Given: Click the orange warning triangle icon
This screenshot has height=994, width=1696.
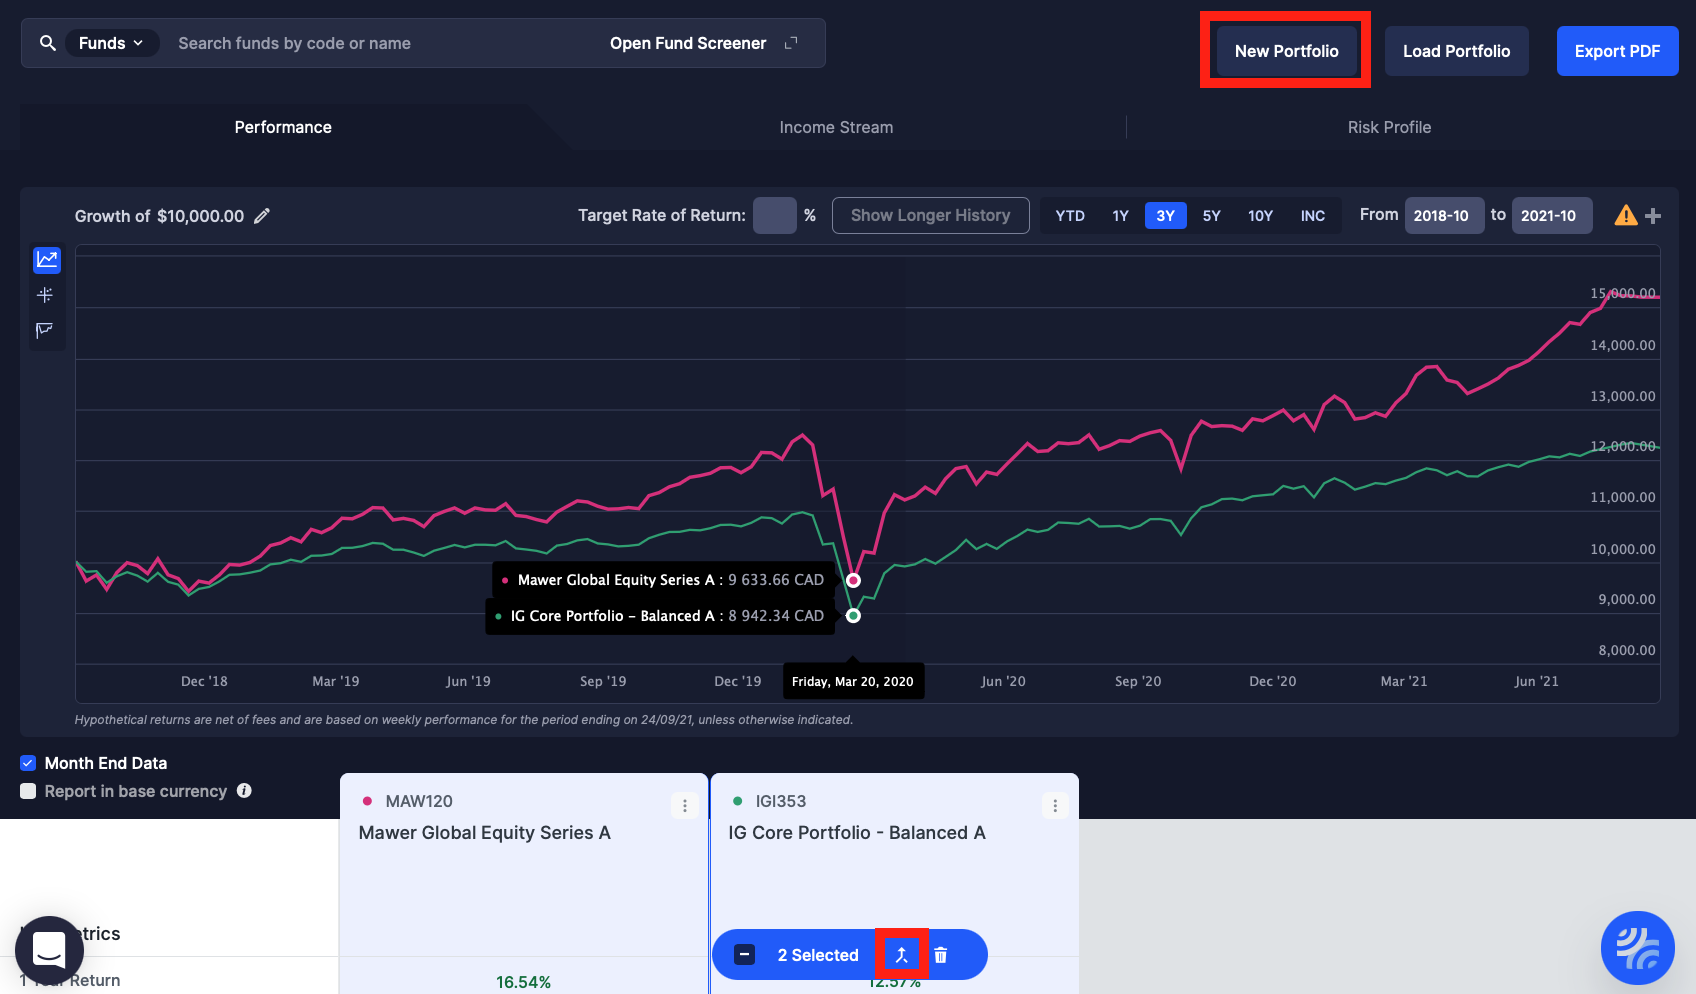Looking at the screenshot, I should click(1625, 215).
